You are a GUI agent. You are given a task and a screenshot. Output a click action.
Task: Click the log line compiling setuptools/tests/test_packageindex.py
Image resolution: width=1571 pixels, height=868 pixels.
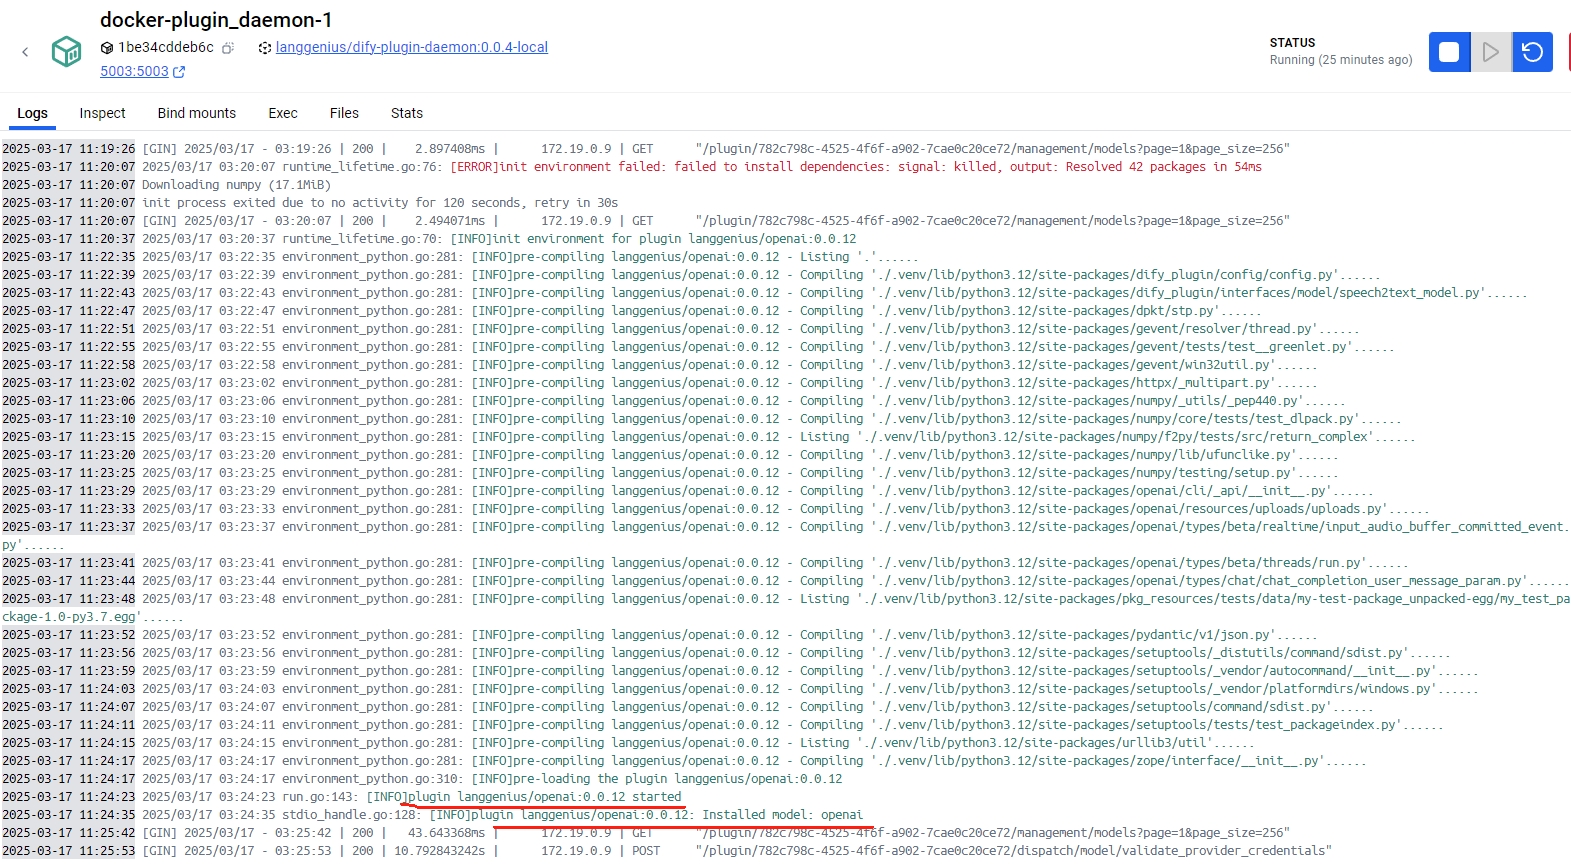[723, 725]
